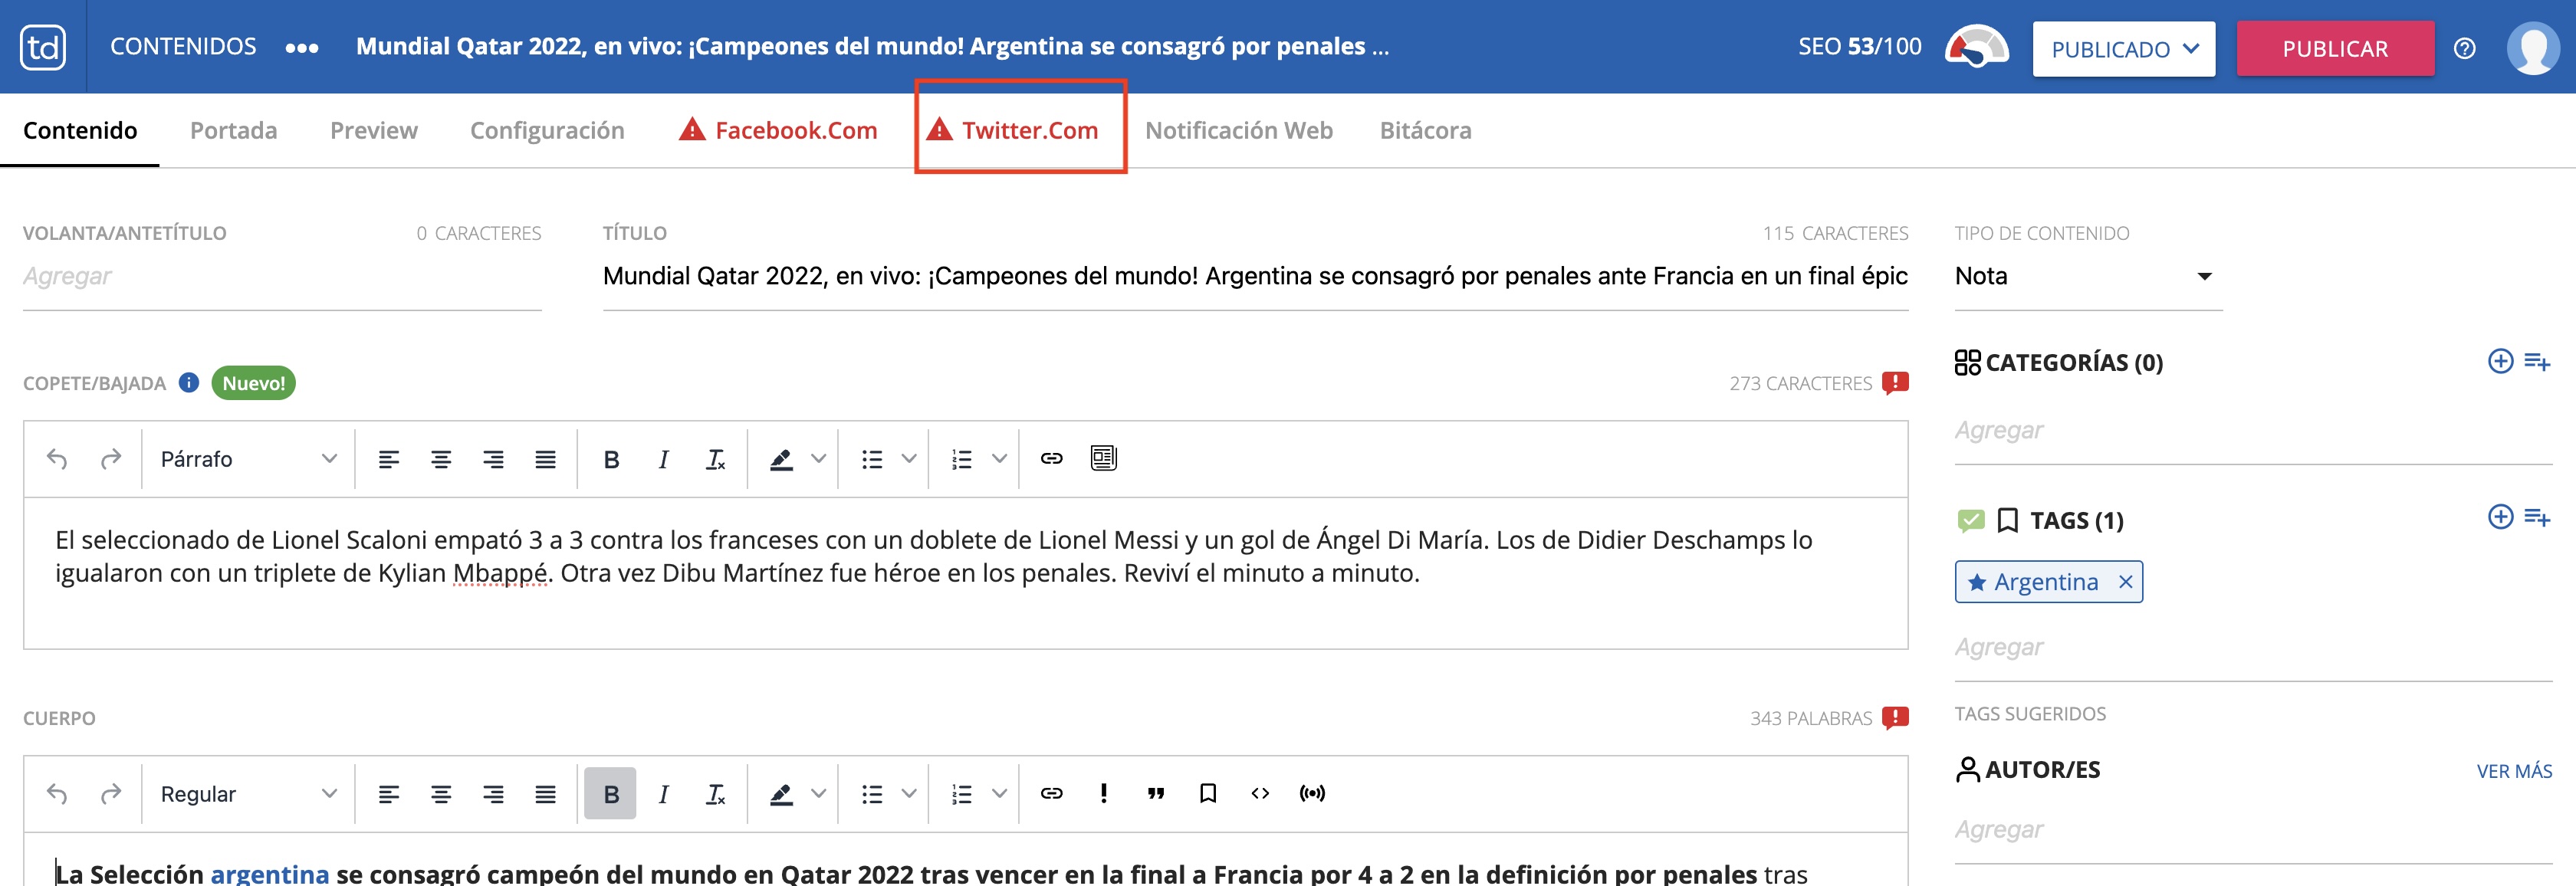The width and height of the screenshot is (2576, 886).
Task: Click the related-note icon in Copete toolbar
Action: [1103, 458]
